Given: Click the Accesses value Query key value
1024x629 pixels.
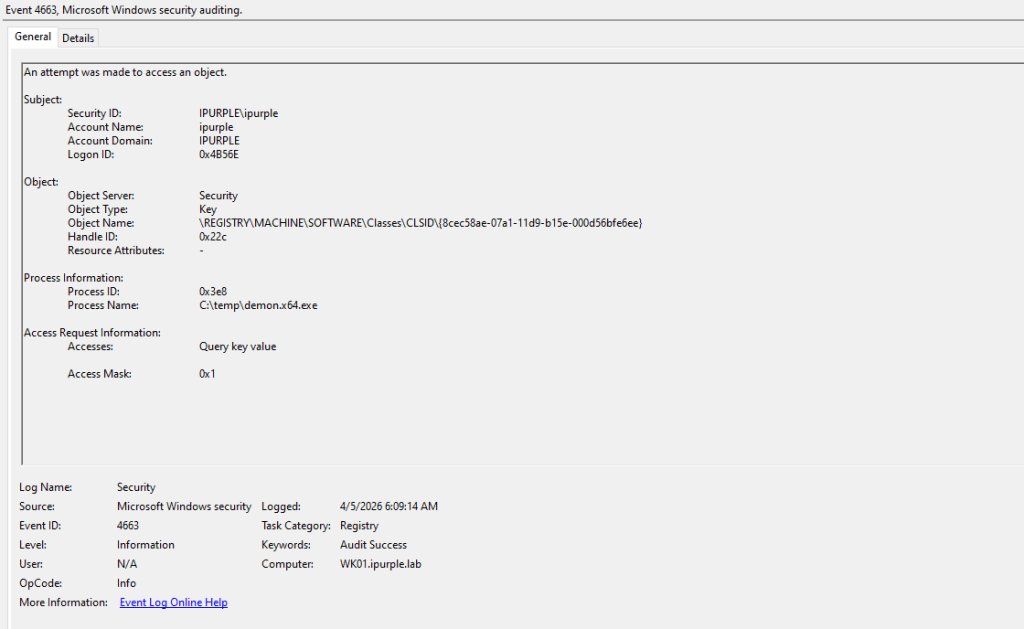Looking at the screenshot, I should [238, 346].
